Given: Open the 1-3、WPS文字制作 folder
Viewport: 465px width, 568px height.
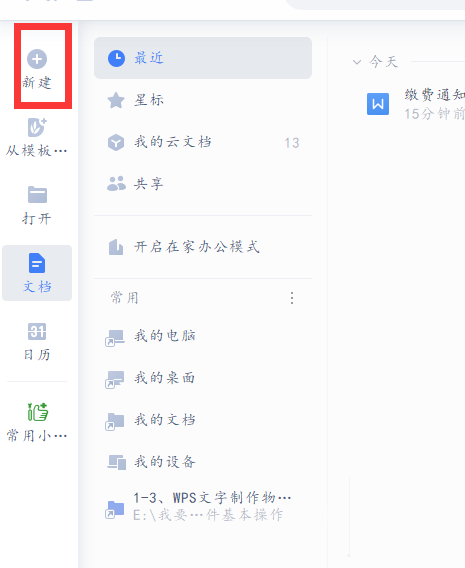Looking at the screenshot, I should pyautogui.click(x=203, y=506).
